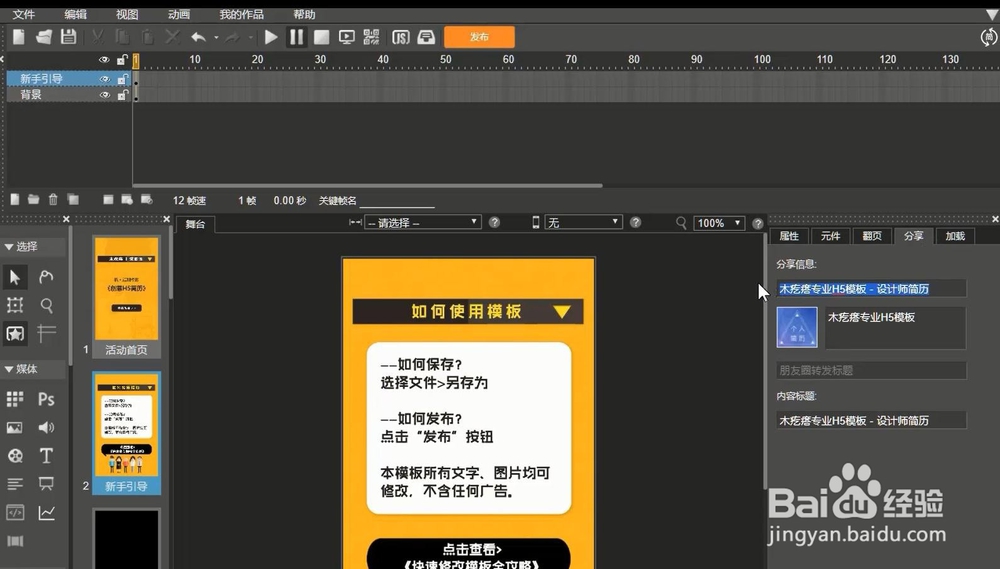Click the share thumbnail image
This screenshot has height=569, width=1000.
click(797, 327)
